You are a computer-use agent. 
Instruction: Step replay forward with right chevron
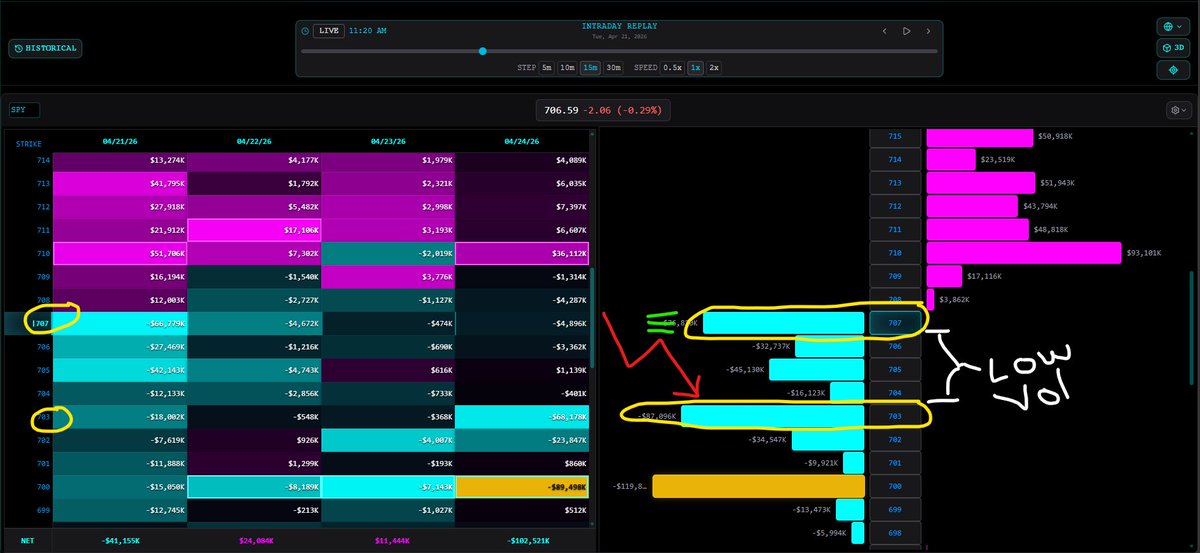tap(928, 31)
